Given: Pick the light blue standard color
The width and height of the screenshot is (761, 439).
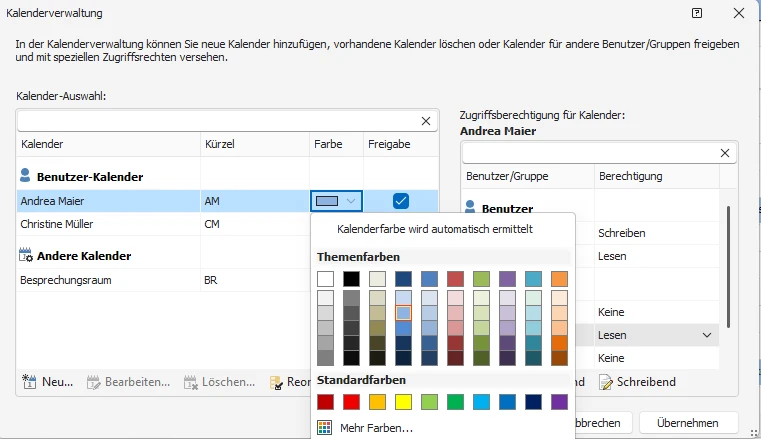Looking at the screenshot, I should (x=481, y=402).
